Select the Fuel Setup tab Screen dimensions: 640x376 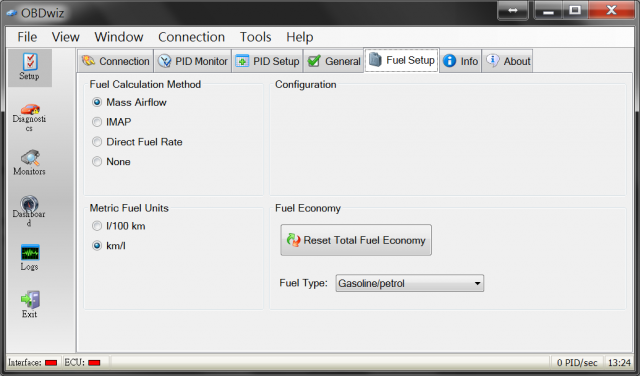click(x=402, y=60)
